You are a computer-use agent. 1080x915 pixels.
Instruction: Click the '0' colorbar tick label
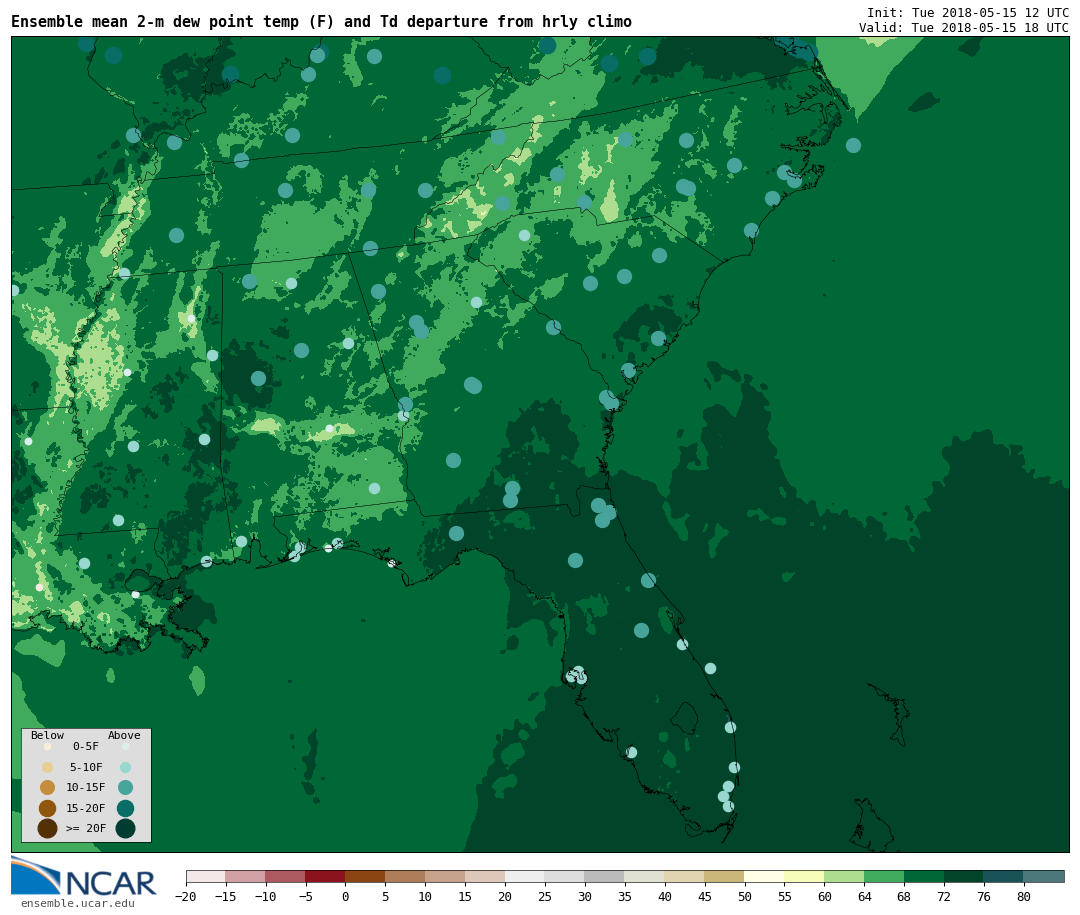click(x=346, y=896)
